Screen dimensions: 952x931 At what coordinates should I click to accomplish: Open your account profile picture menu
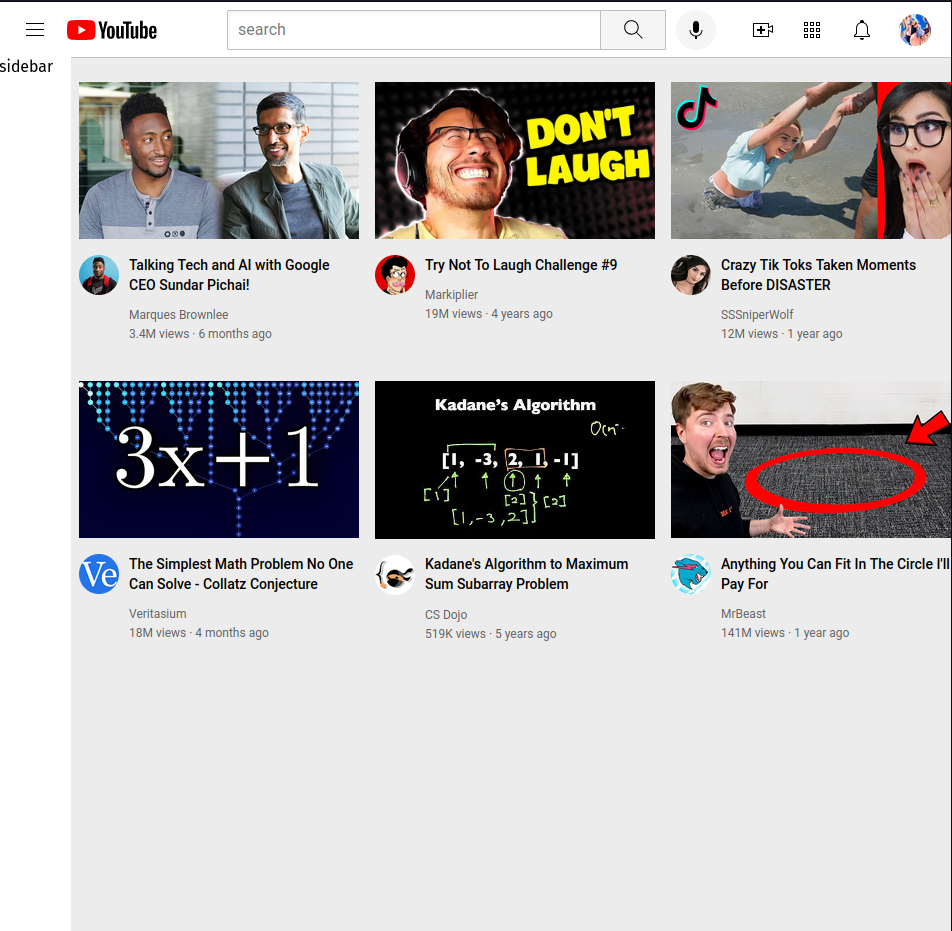(914, 30)
